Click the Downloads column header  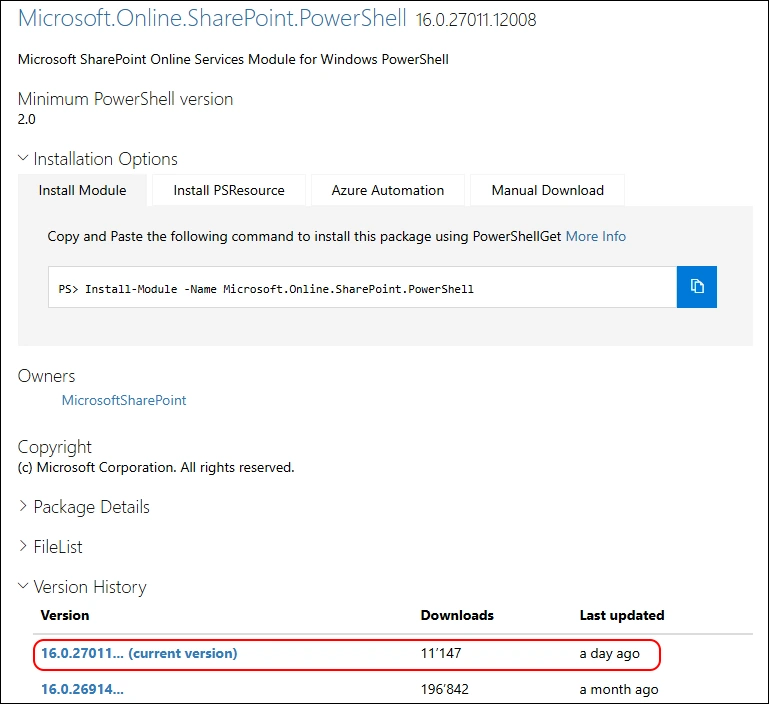point(457,615)
